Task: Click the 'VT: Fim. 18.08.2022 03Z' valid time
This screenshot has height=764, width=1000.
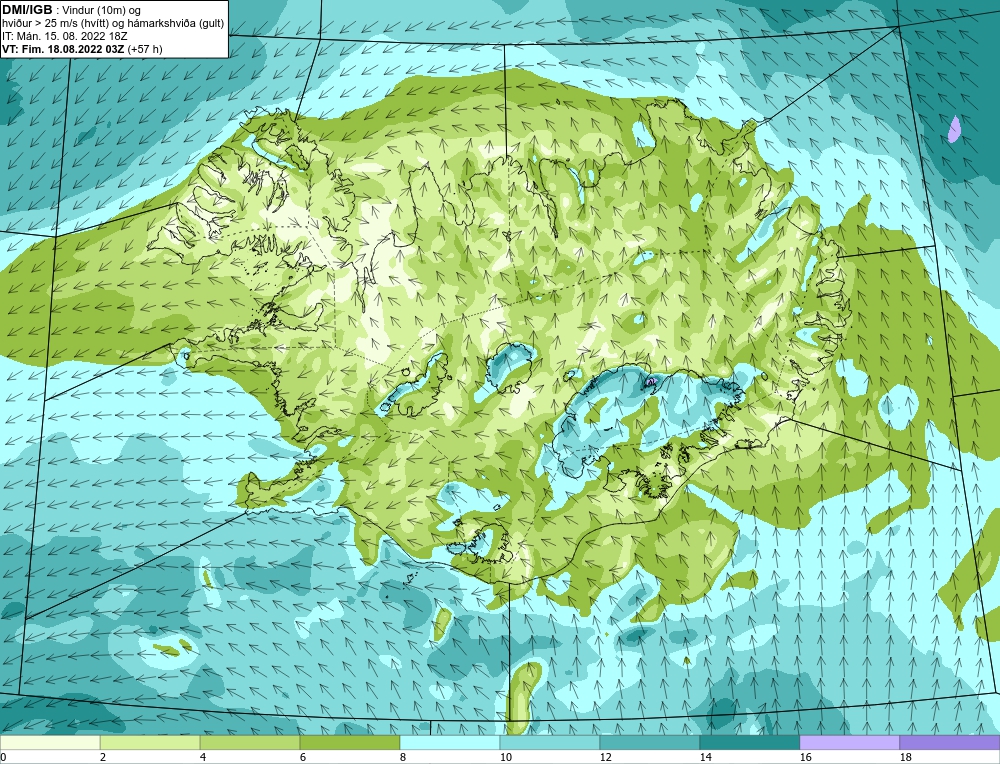Action: click(64, 49)
